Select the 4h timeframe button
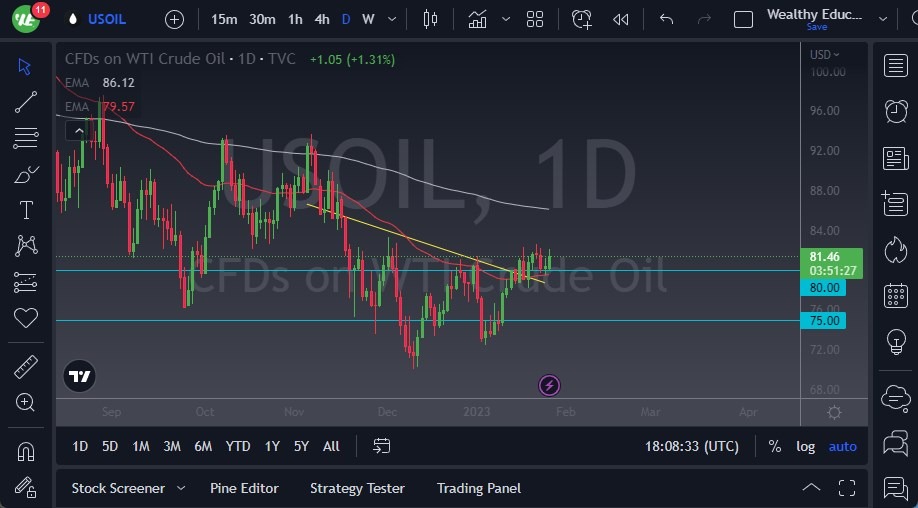Image resolution: width=918 pixels, height=508 pixels. (322, 19)
